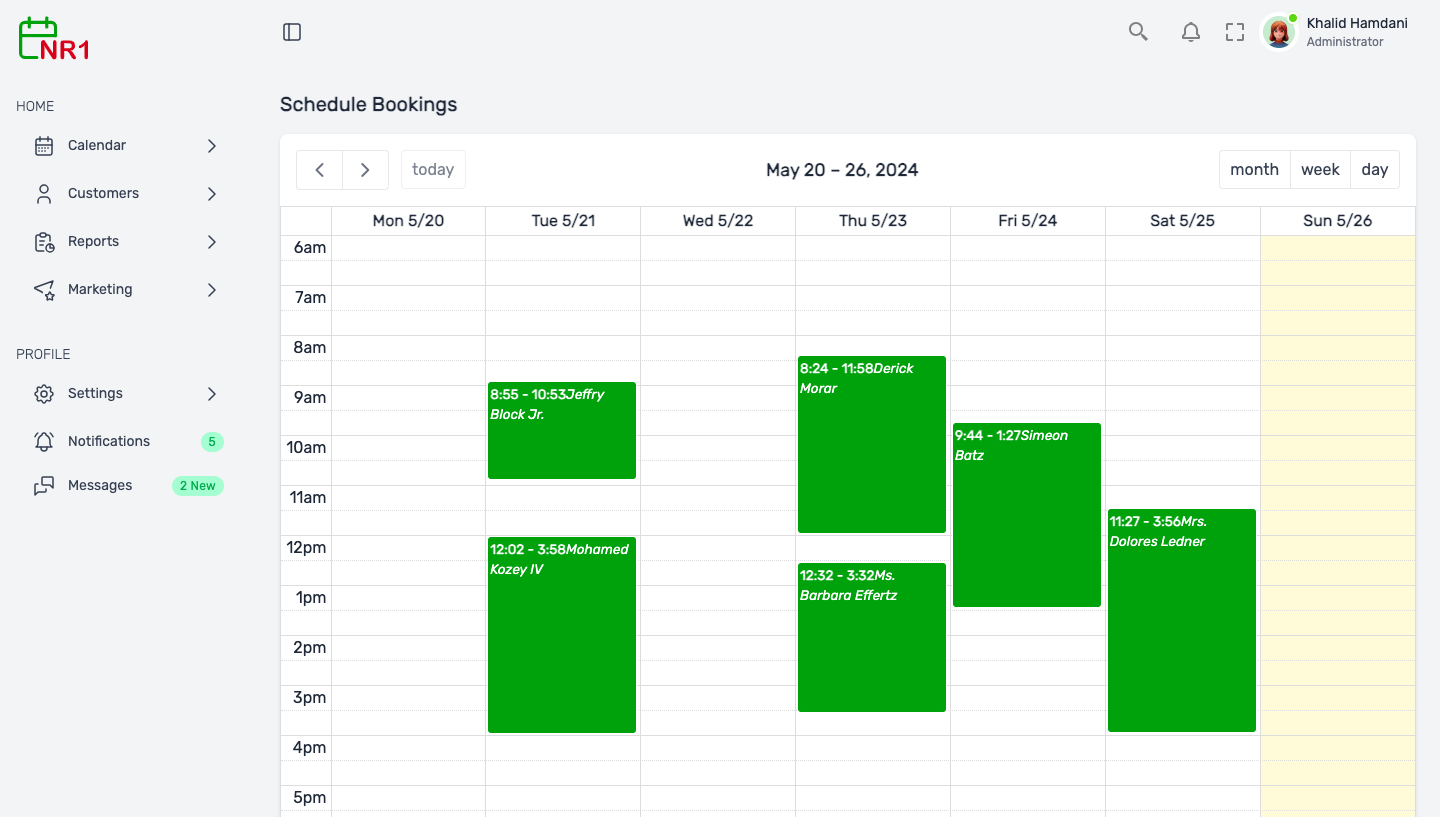1440x817 pixels.
Task: Expand the Settings submenu arrow
Action: [212, 394]
